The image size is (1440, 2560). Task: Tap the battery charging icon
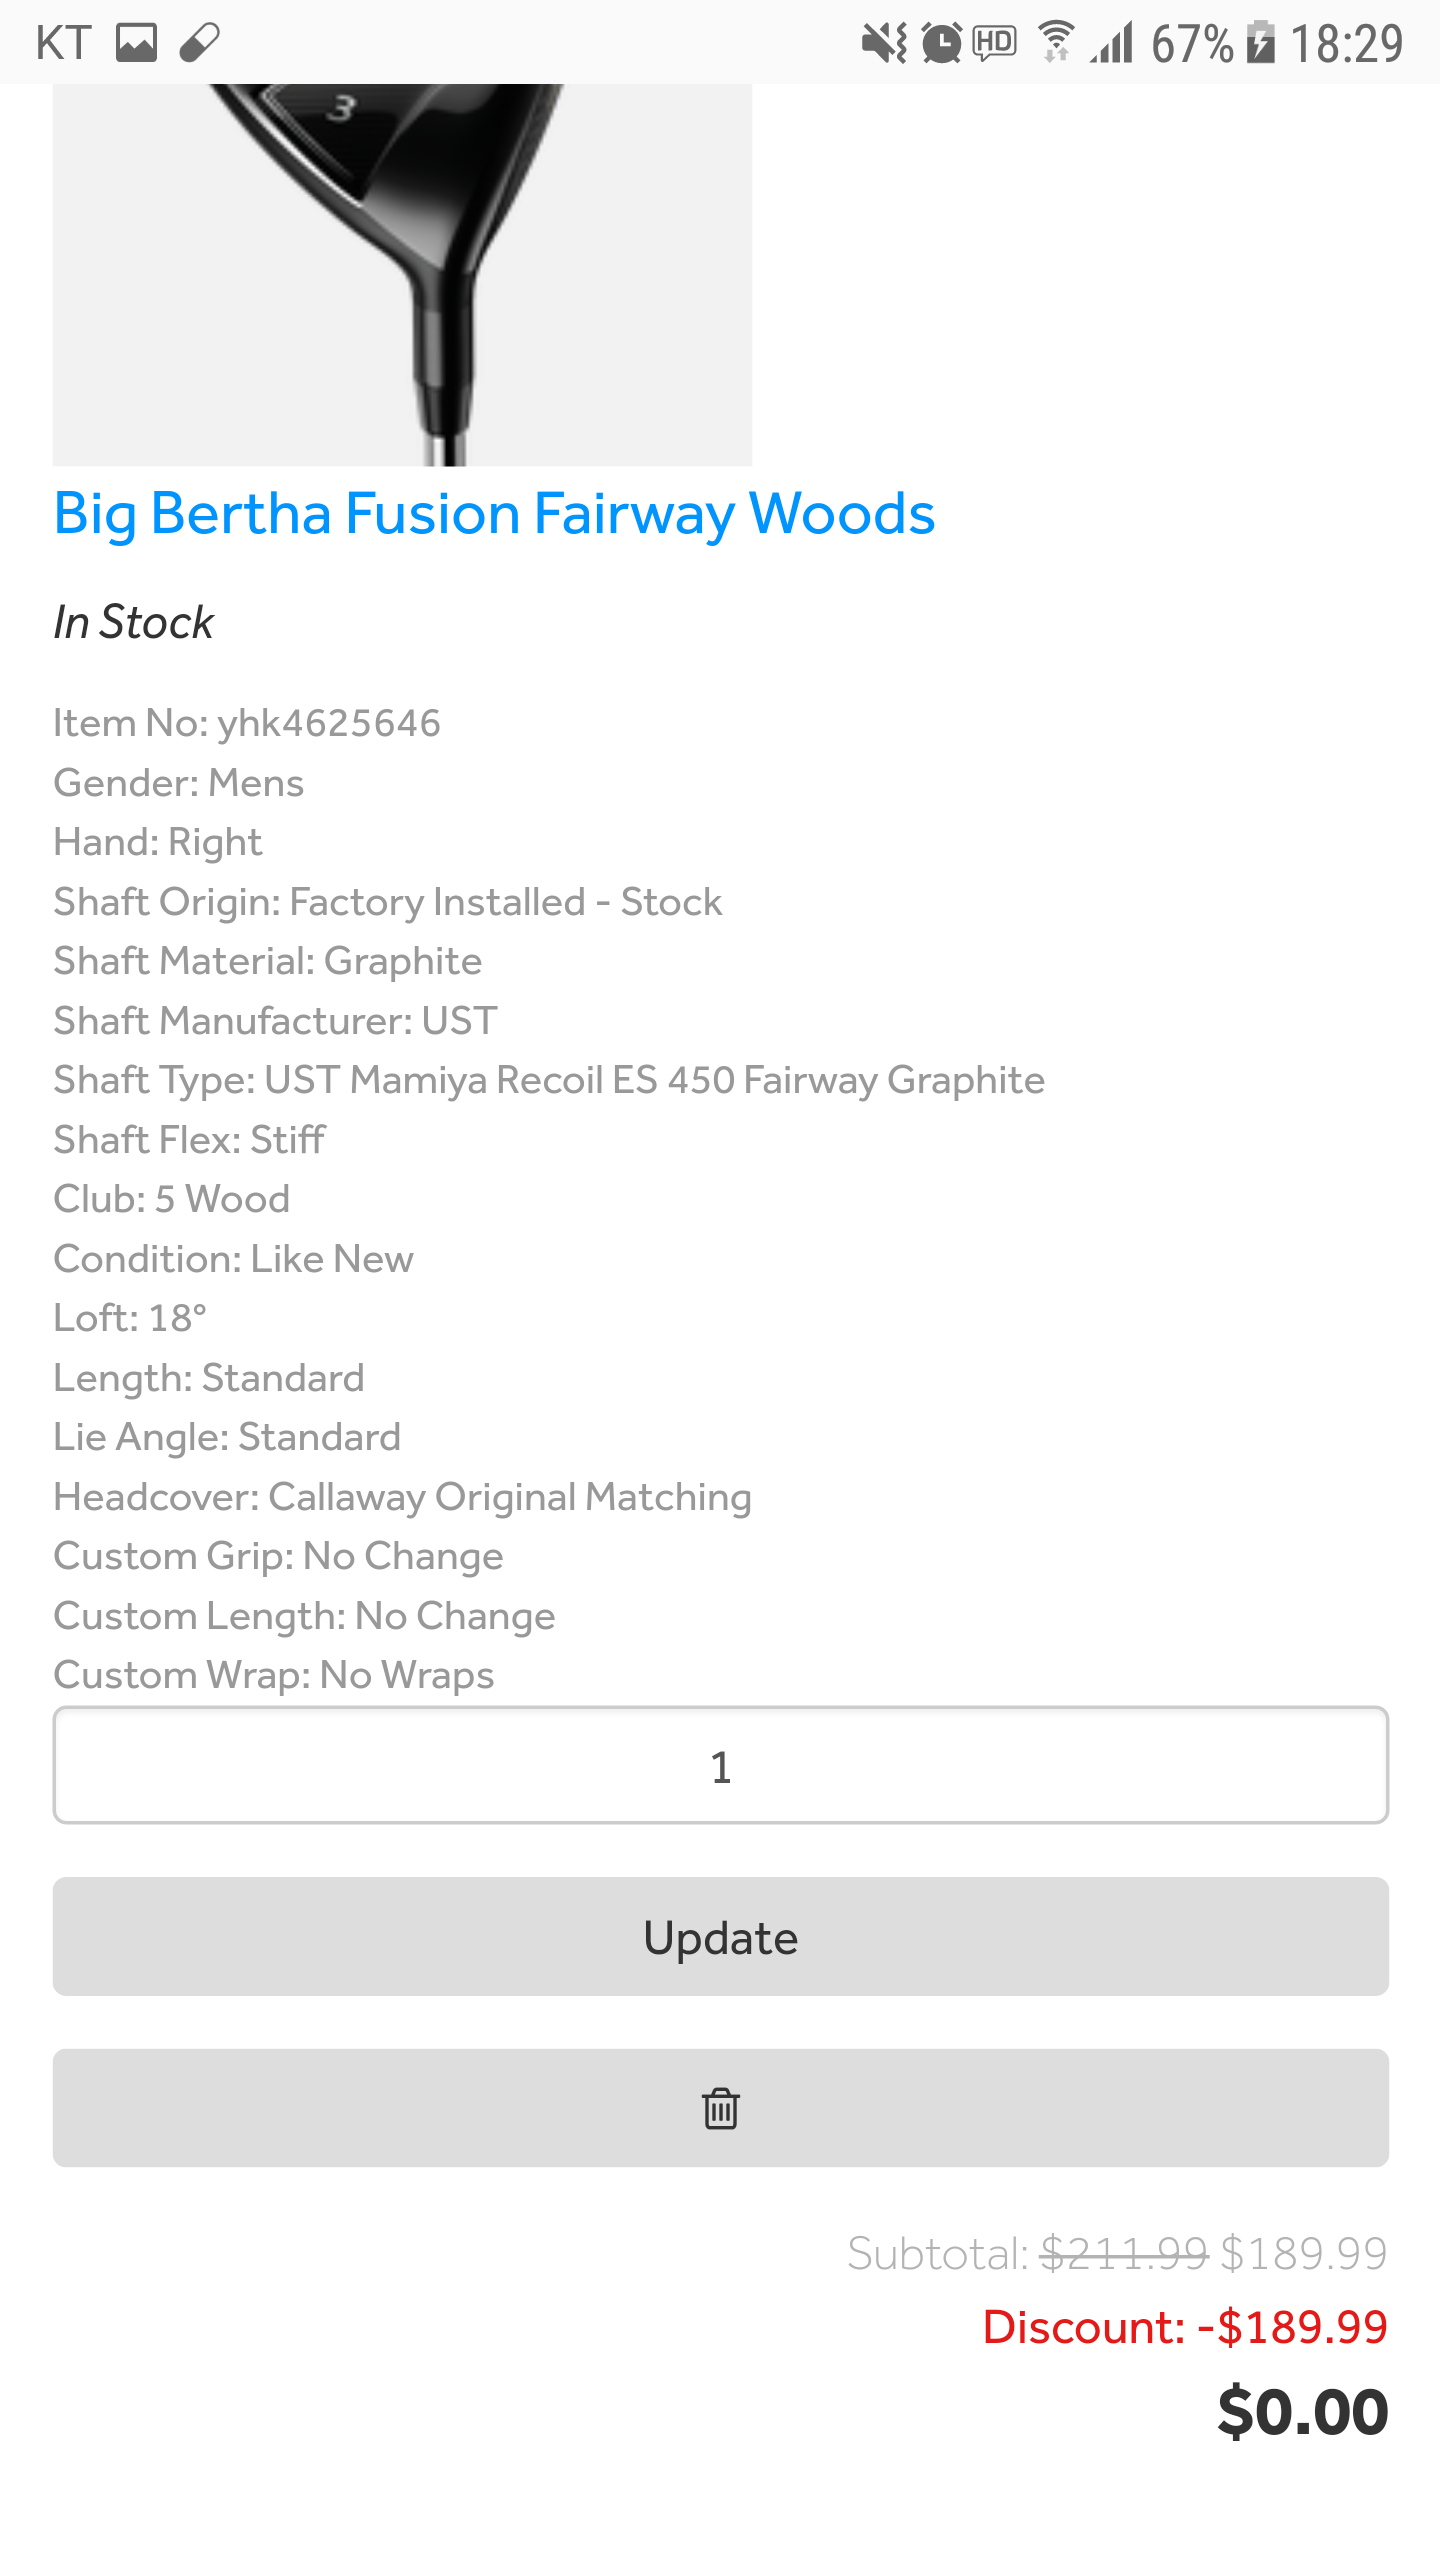(1261, 43)
